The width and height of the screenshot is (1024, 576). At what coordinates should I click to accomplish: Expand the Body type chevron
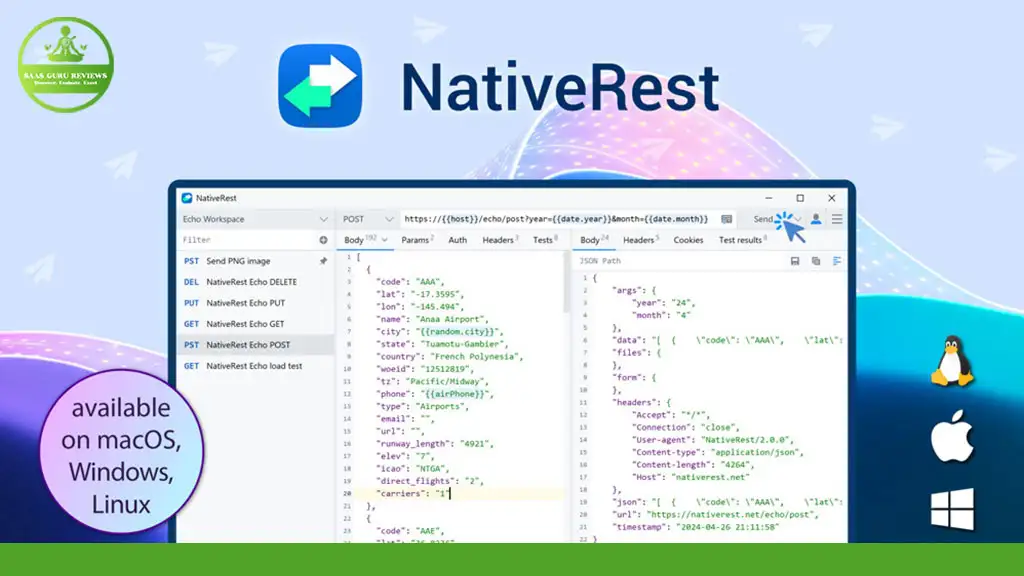(384, 240)
